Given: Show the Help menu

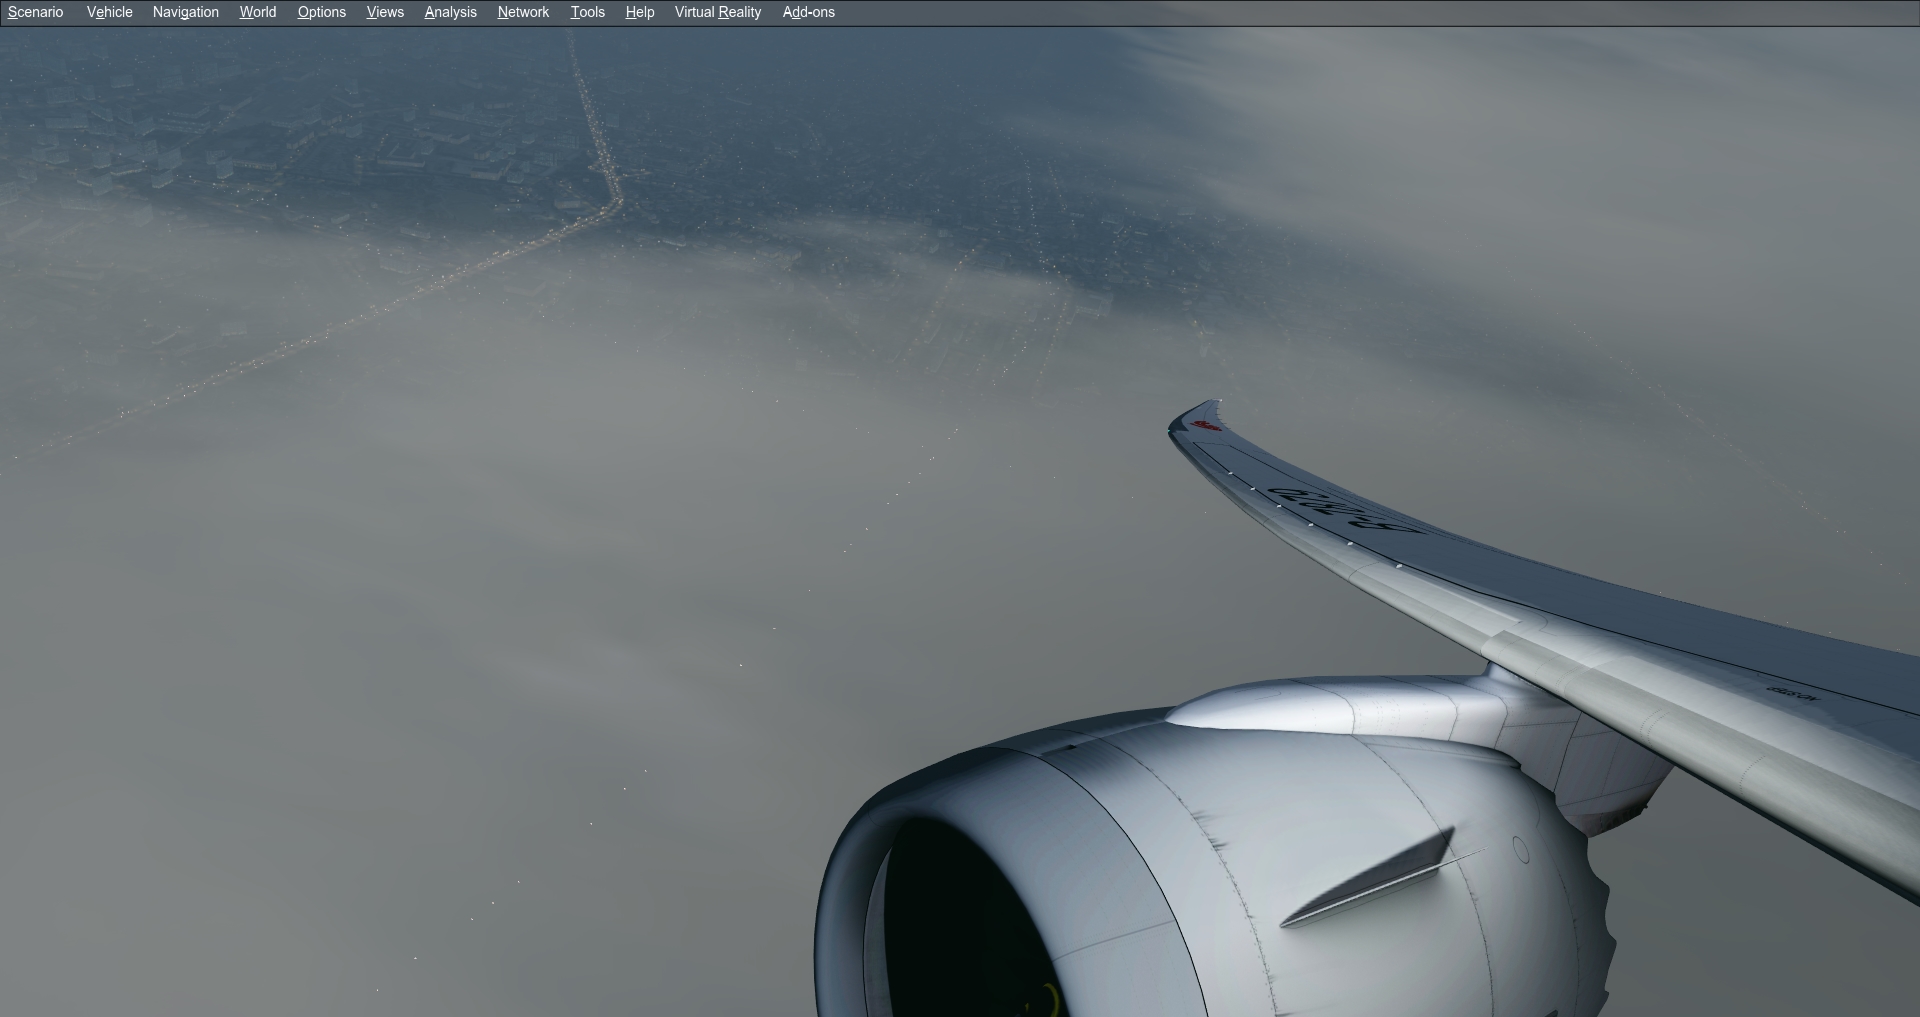Looking at the screenshot, I should click(639, 12).
